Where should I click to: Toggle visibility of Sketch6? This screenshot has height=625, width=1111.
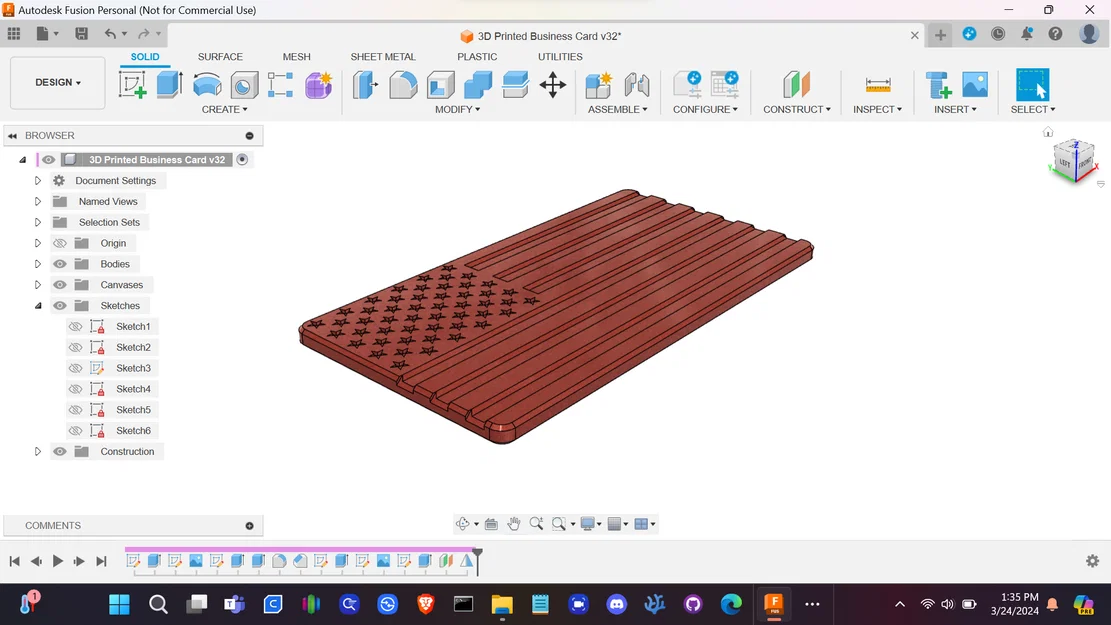point(75,431)
